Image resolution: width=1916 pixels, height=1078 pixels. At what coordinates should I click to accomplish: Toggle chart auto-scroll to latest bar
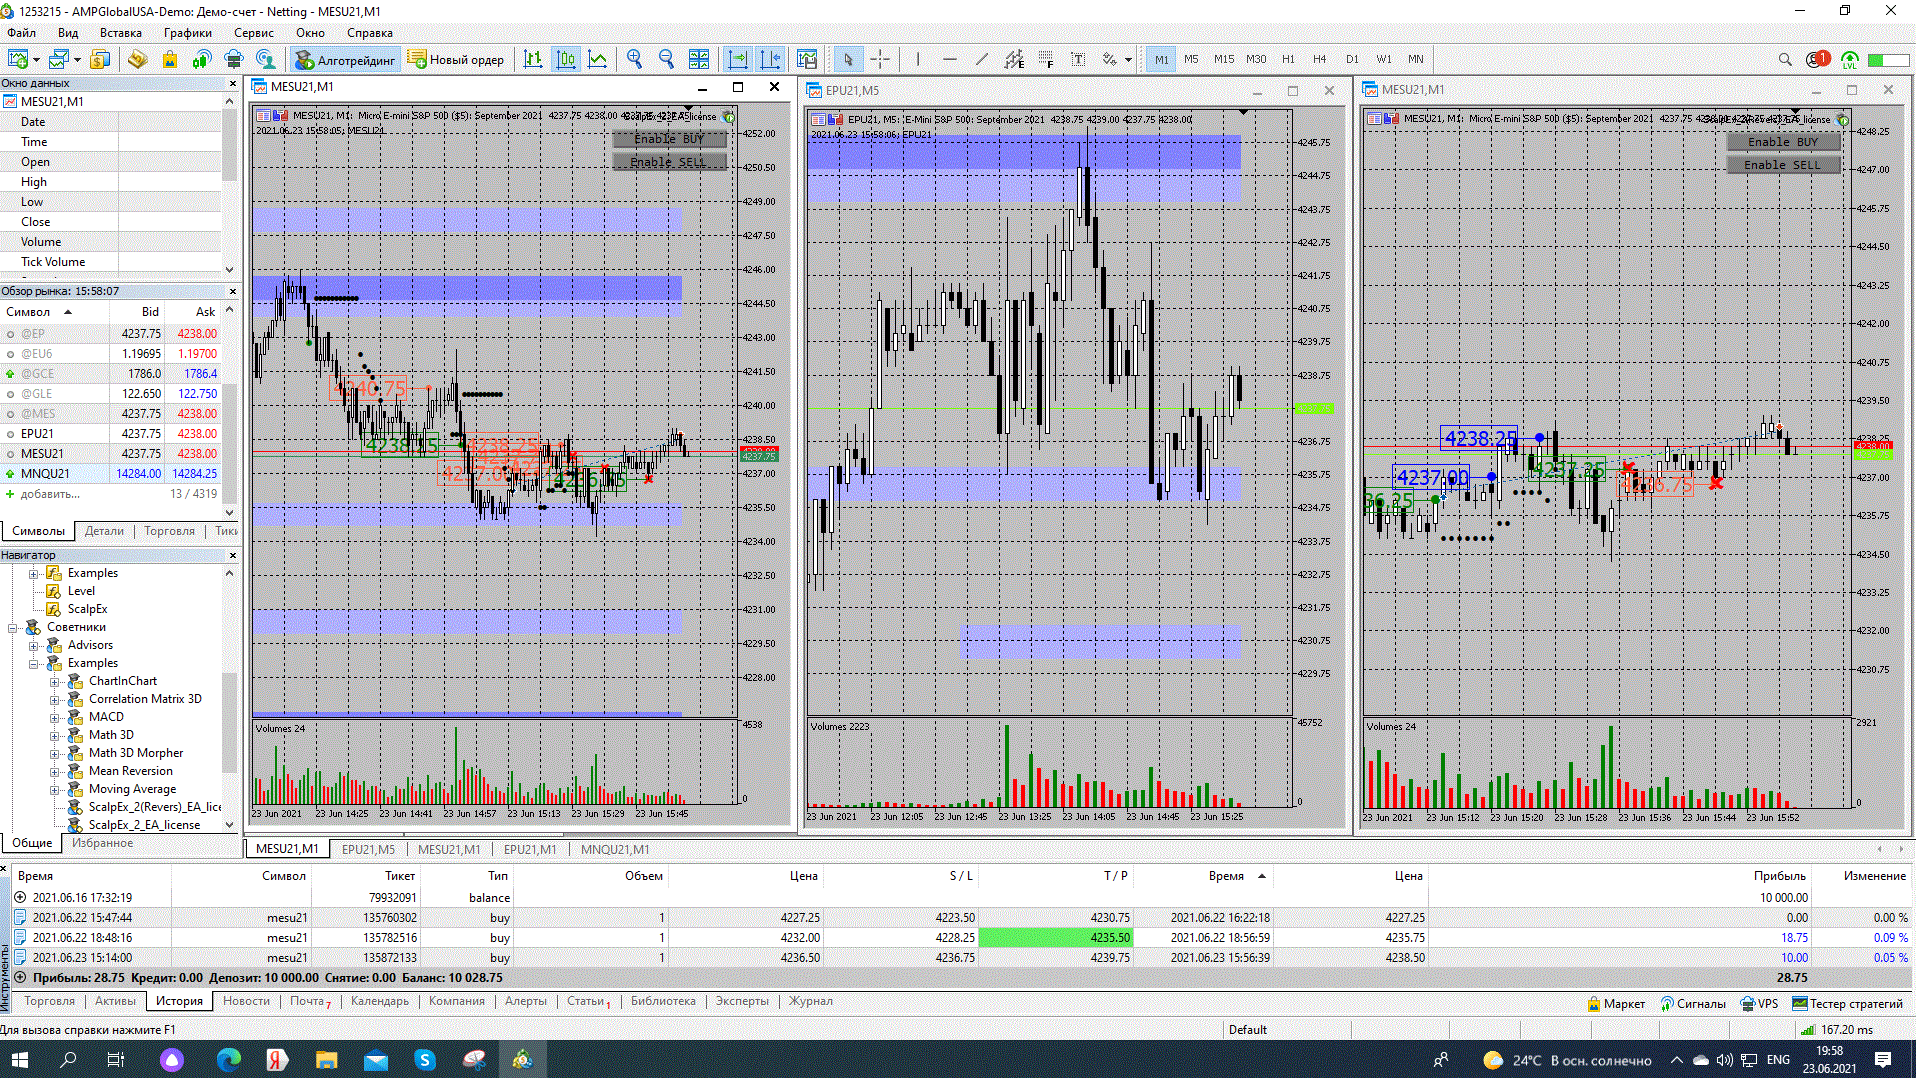click(x=738, y=60)
